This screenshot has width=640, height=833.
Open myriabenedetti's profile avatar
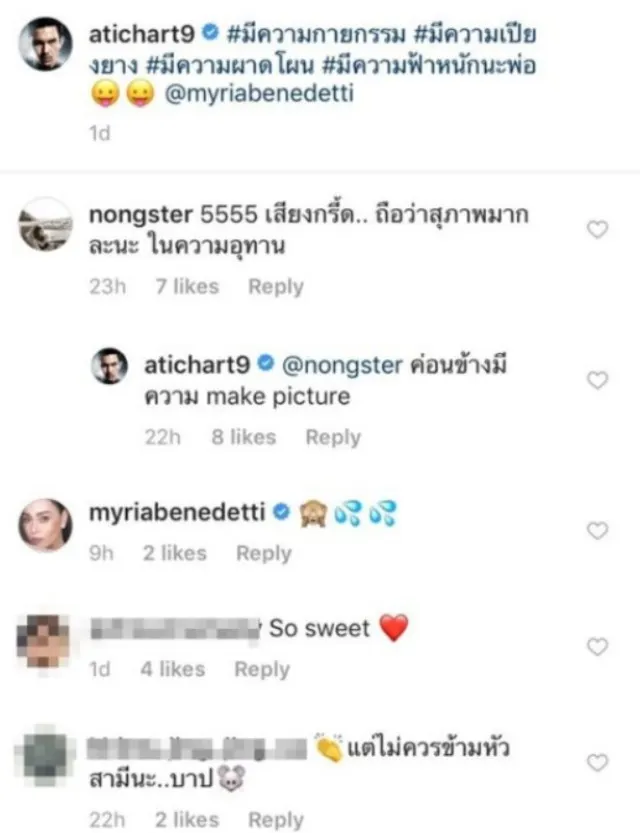46,524
